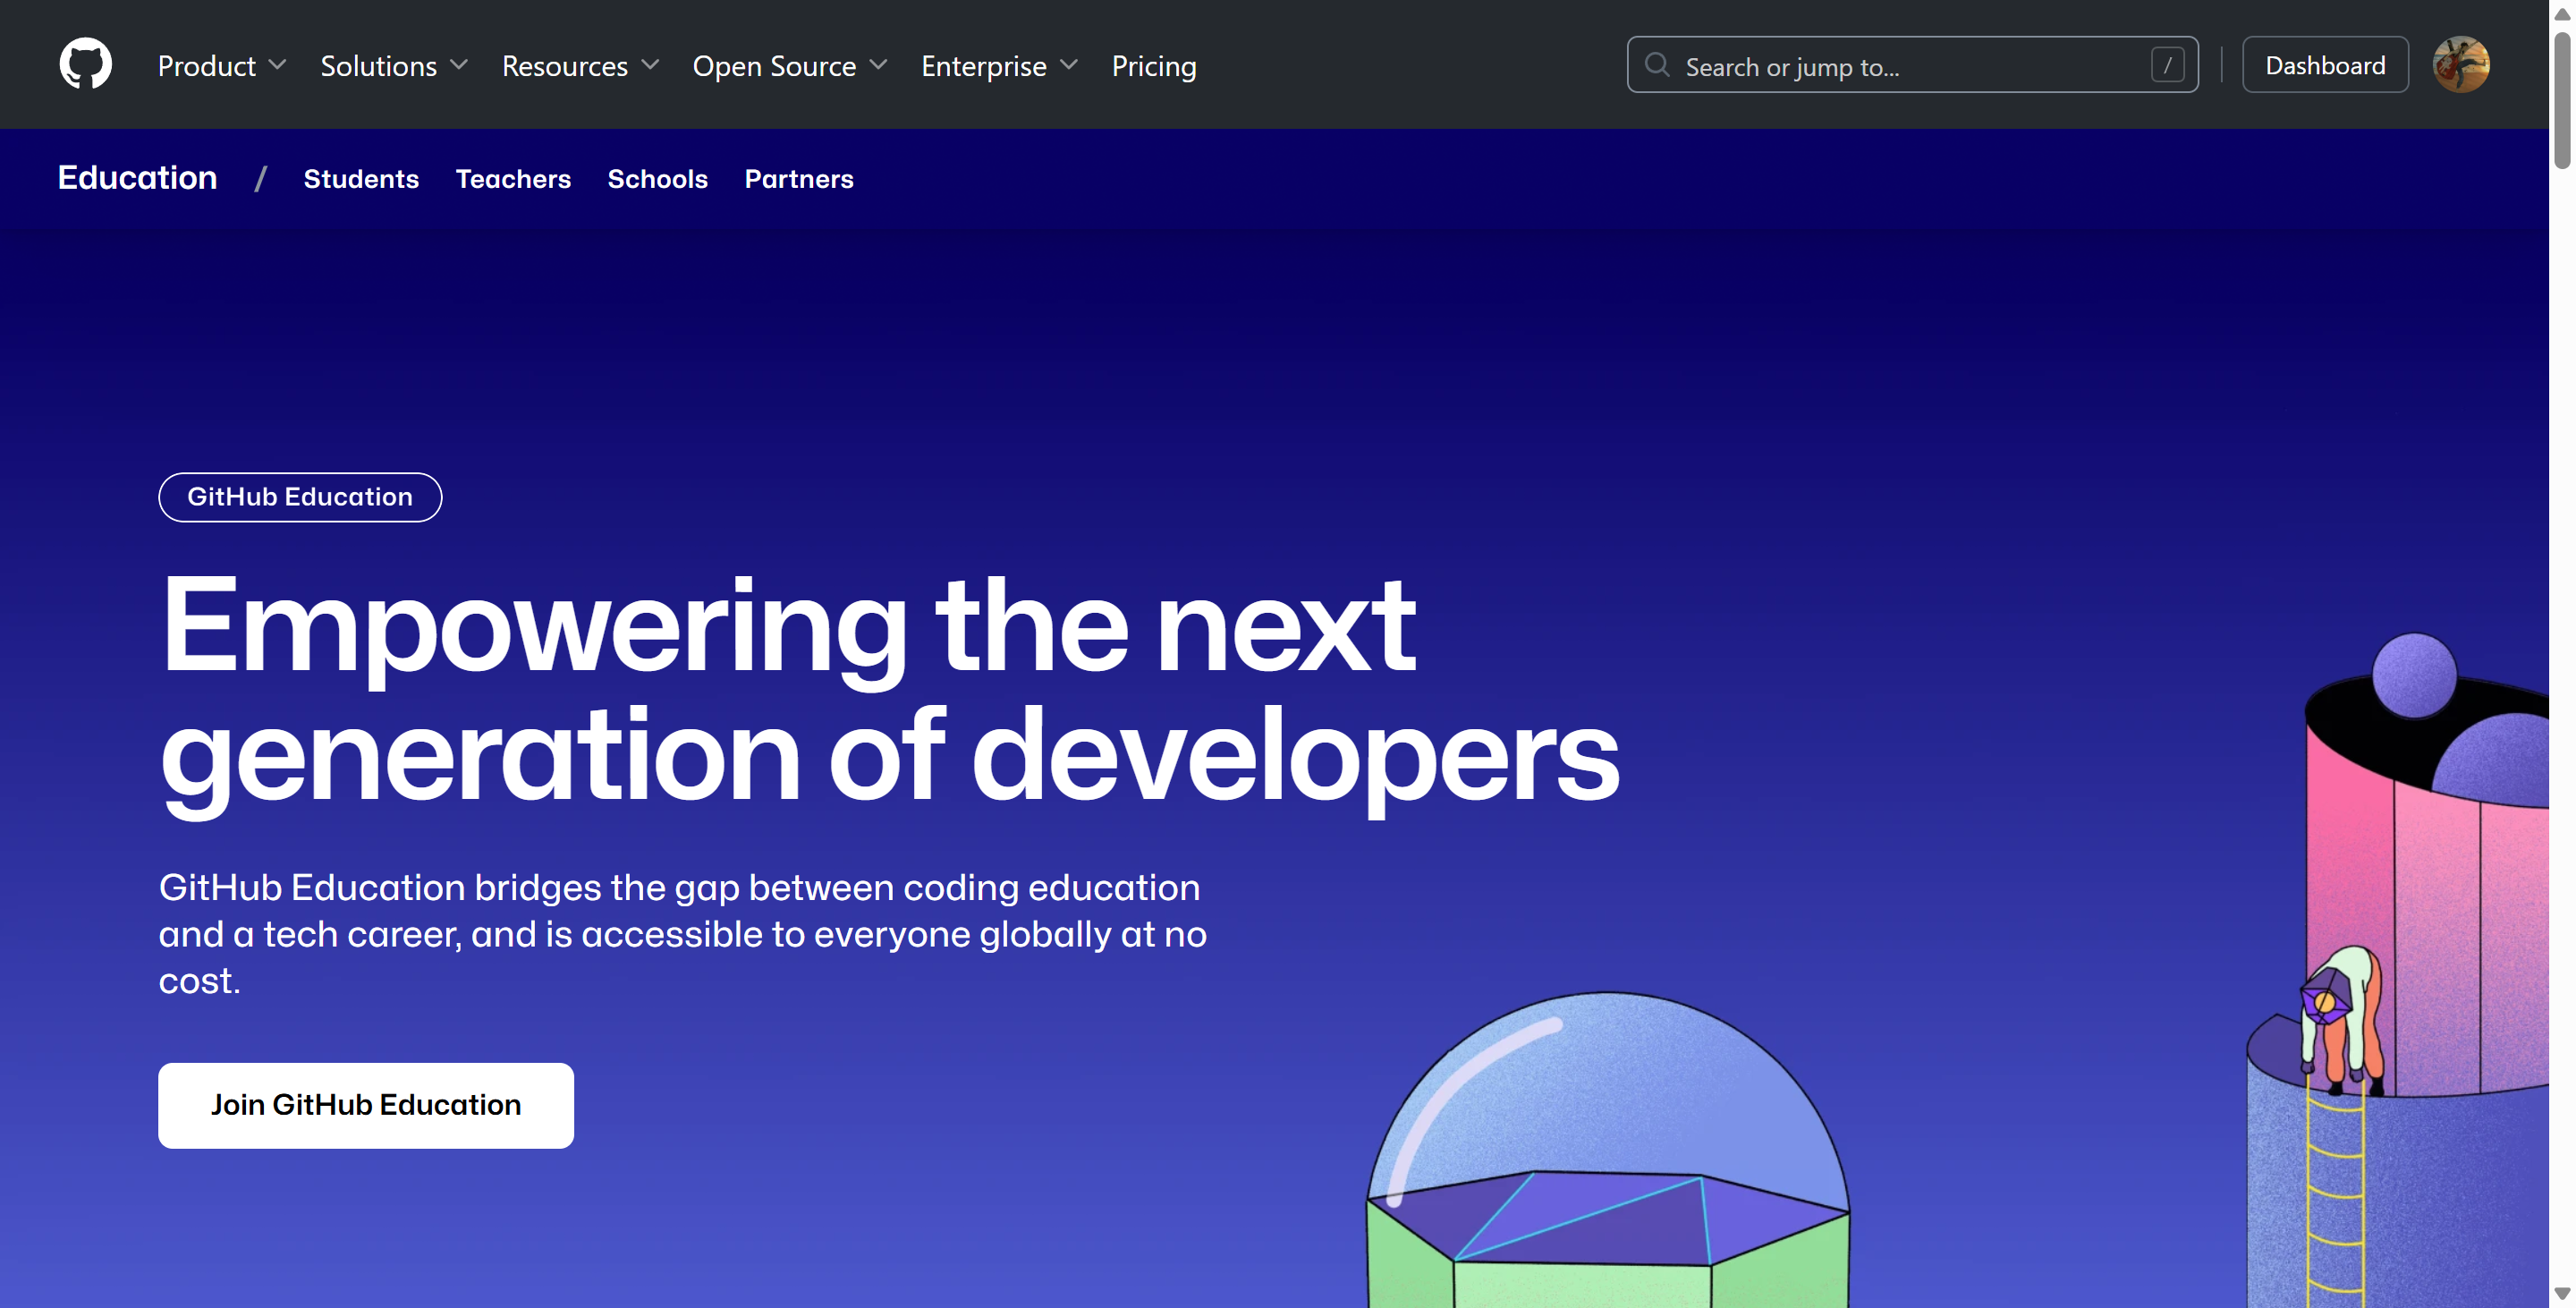
Task: Click the page scrollbar up arrow
Action: (x=2562, y=13)
